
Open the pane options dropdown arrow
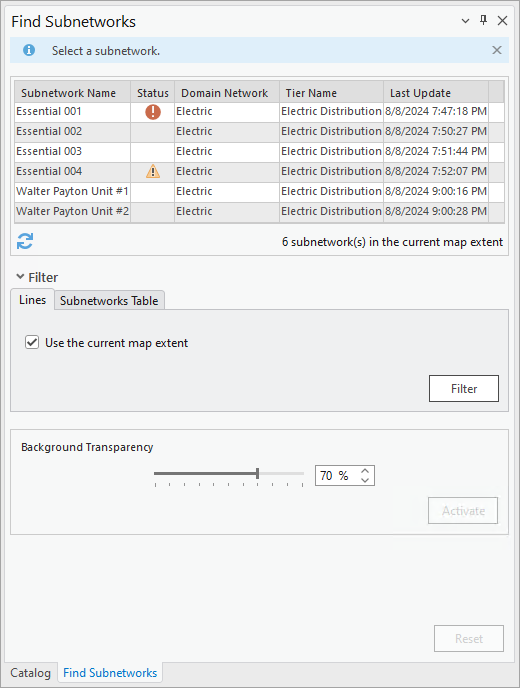466,21
